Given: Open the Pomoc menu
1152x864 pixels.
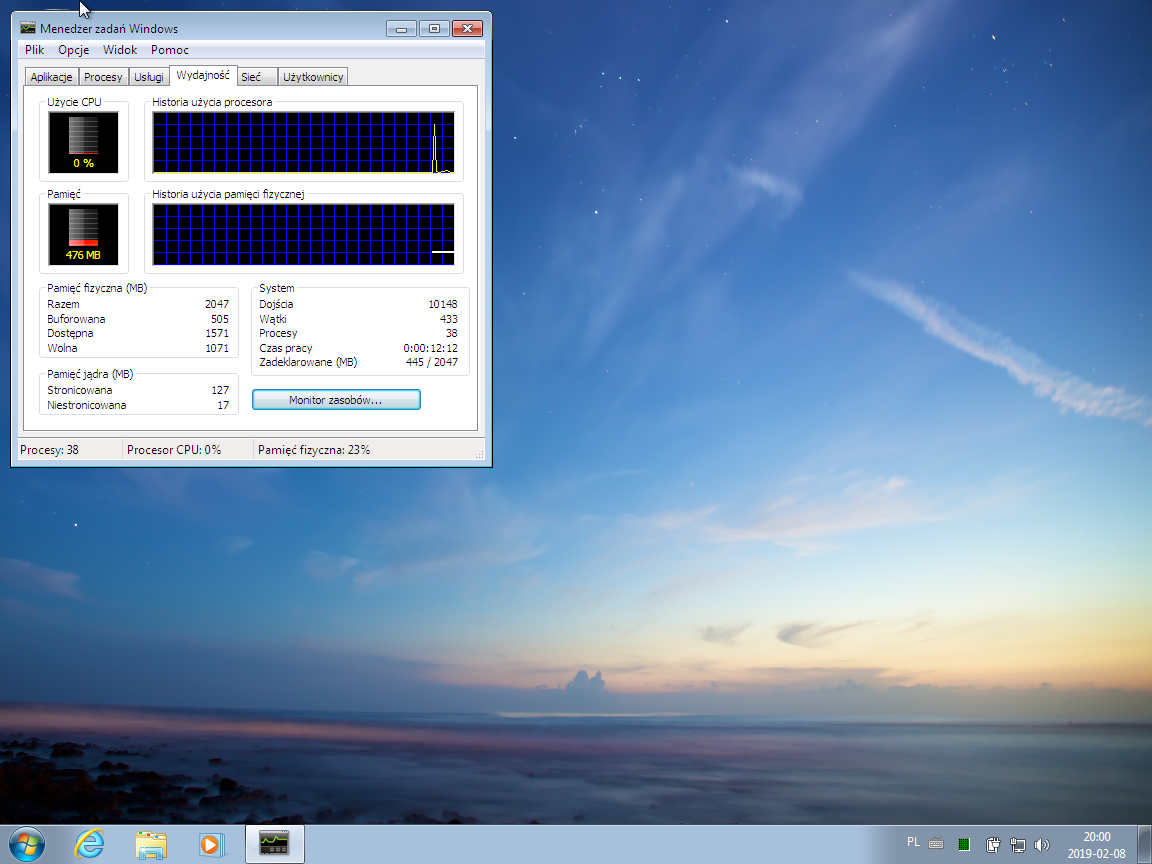Looking at the screenshot, I should (168, 49).
